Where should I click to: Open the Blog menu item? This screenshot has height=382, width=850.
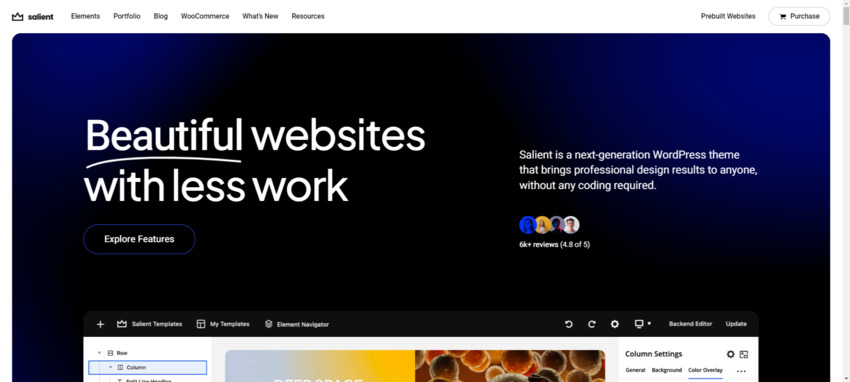click(x=160, y=16)
